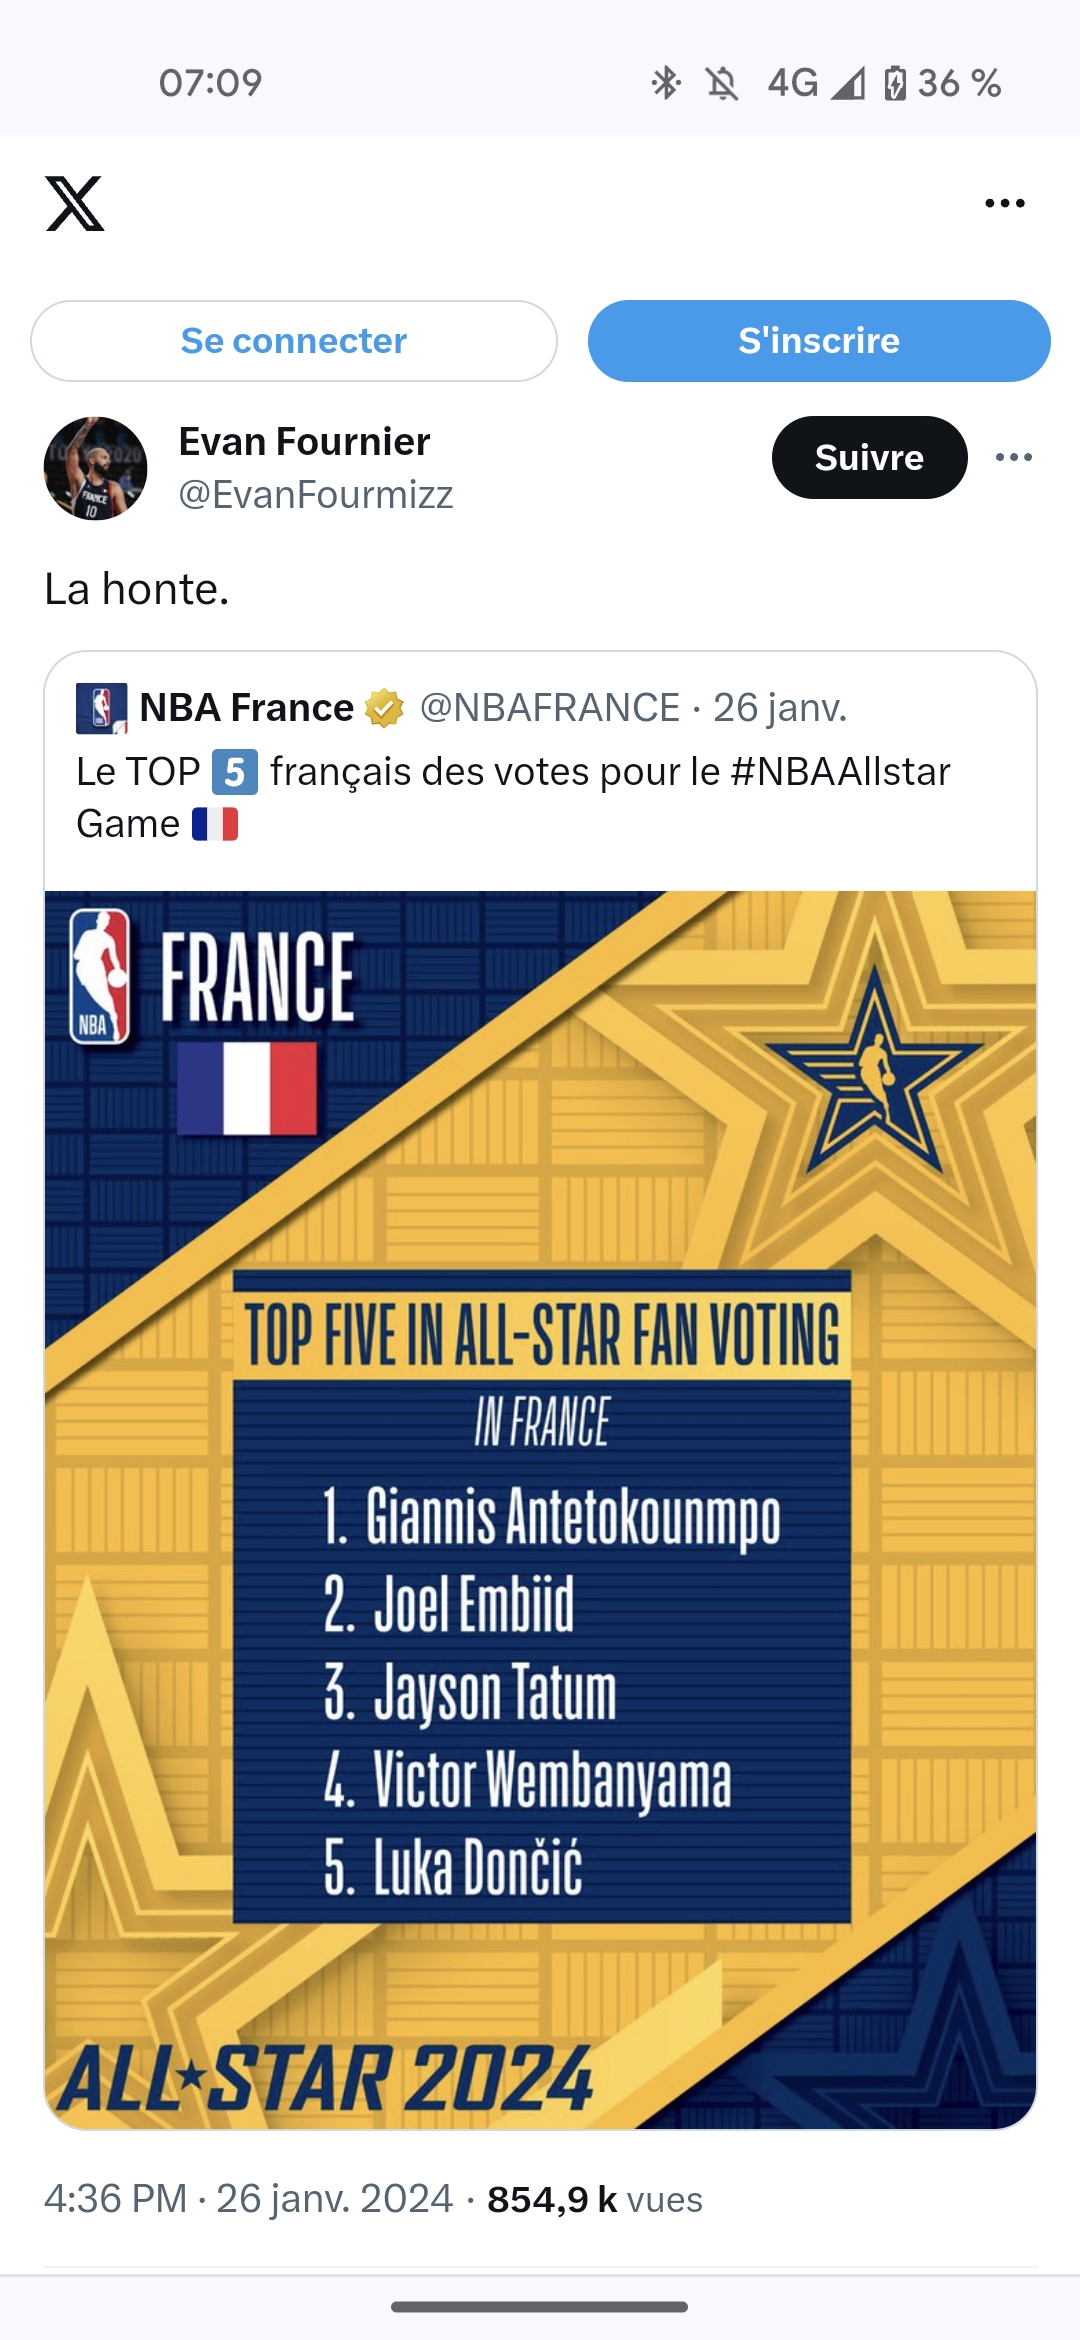Tap the 854,9 k vues count
This screenshot has height=2340, width=1080.
594,2199
